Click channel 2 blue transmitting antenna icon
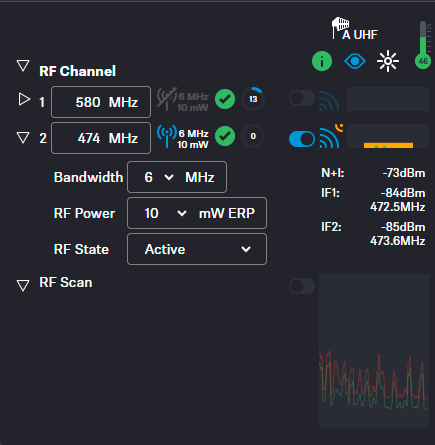This screenshot has height=445, width=435. pyautogui.click(x=166, y=136)
